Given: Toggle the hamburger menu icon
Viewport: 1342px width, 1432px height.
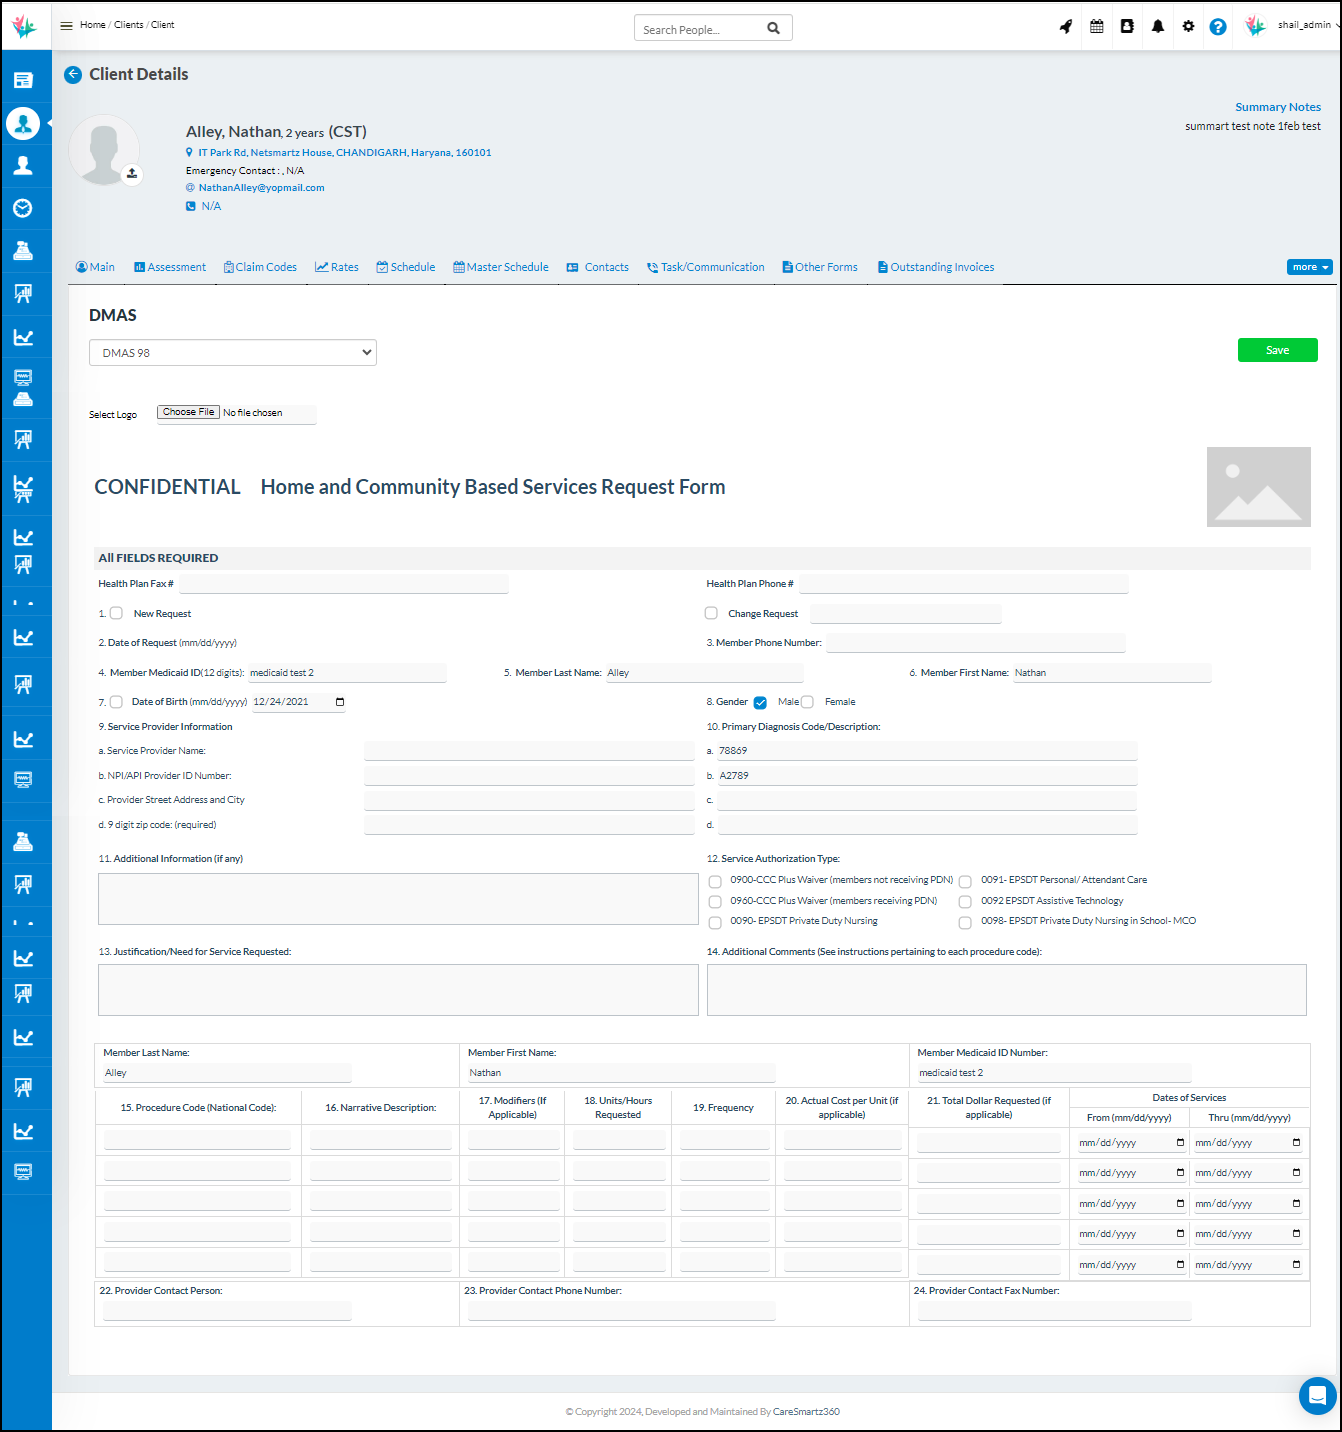Looking at the screenshot, I should 67,25.
